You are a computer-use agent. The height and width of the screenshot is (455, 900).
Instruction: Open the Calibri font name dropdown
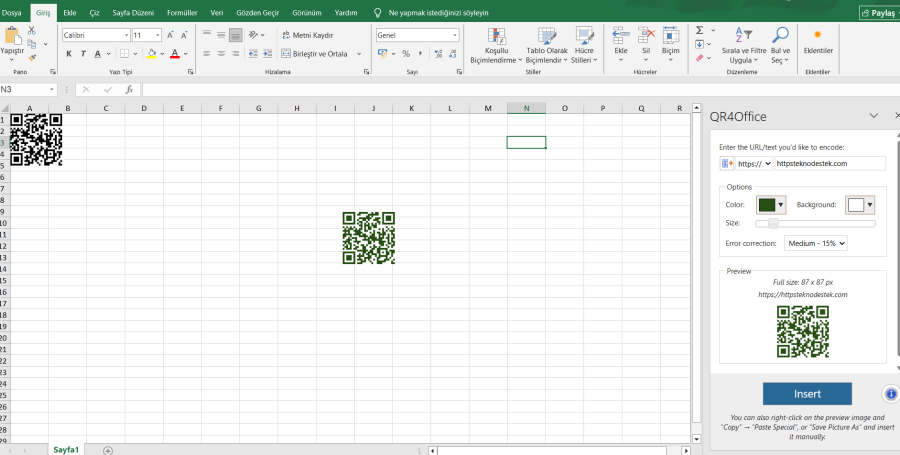coord(126,36)
